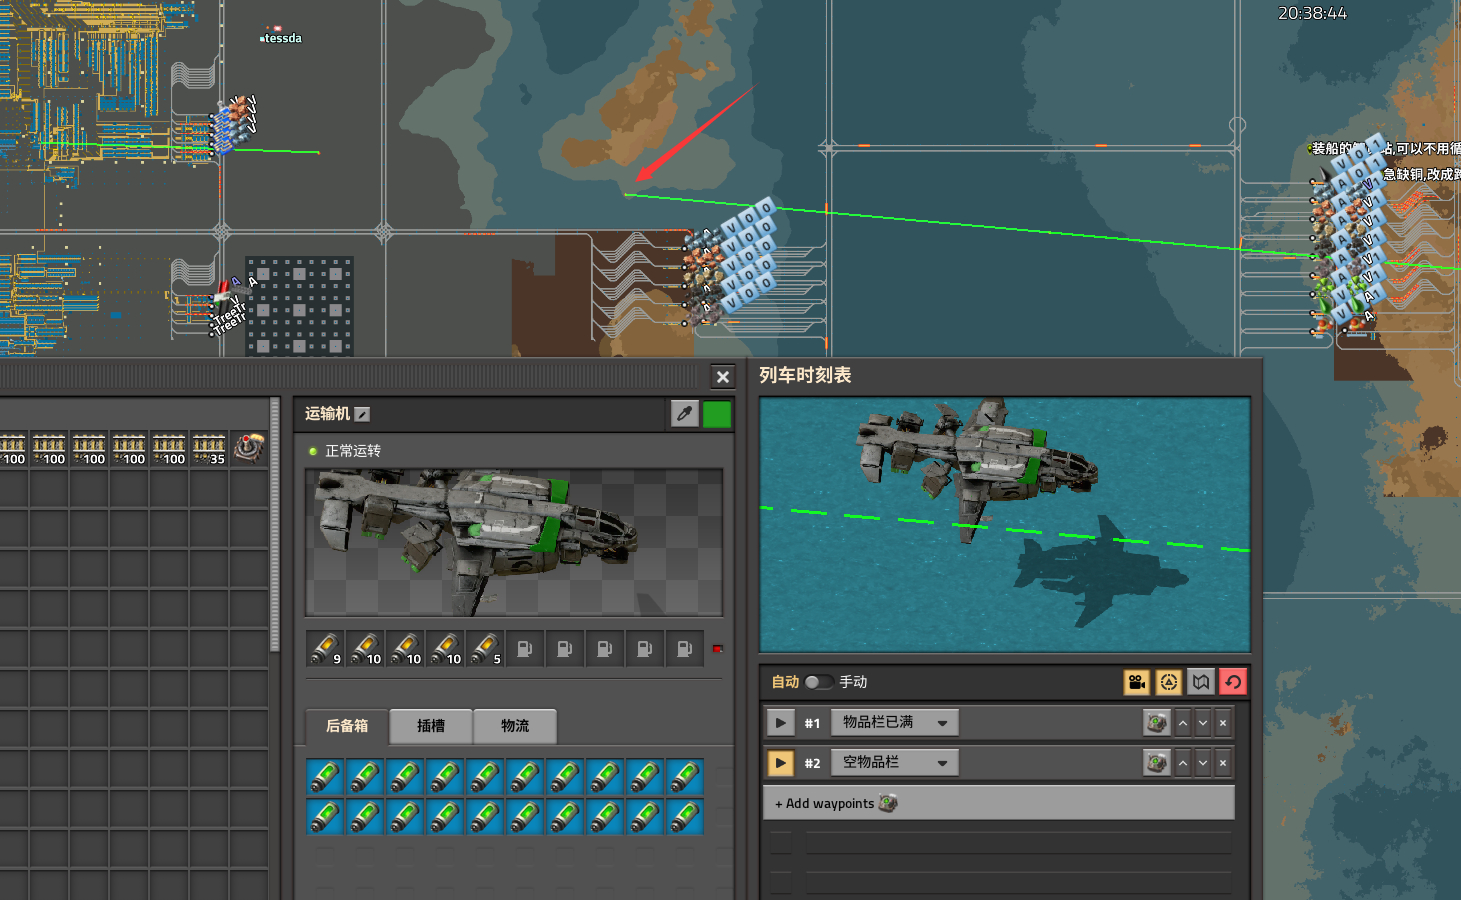Rename the 运输机 vehicle via pencil icon
This screenshot has height=900, width=1461.
click(362, 414)
